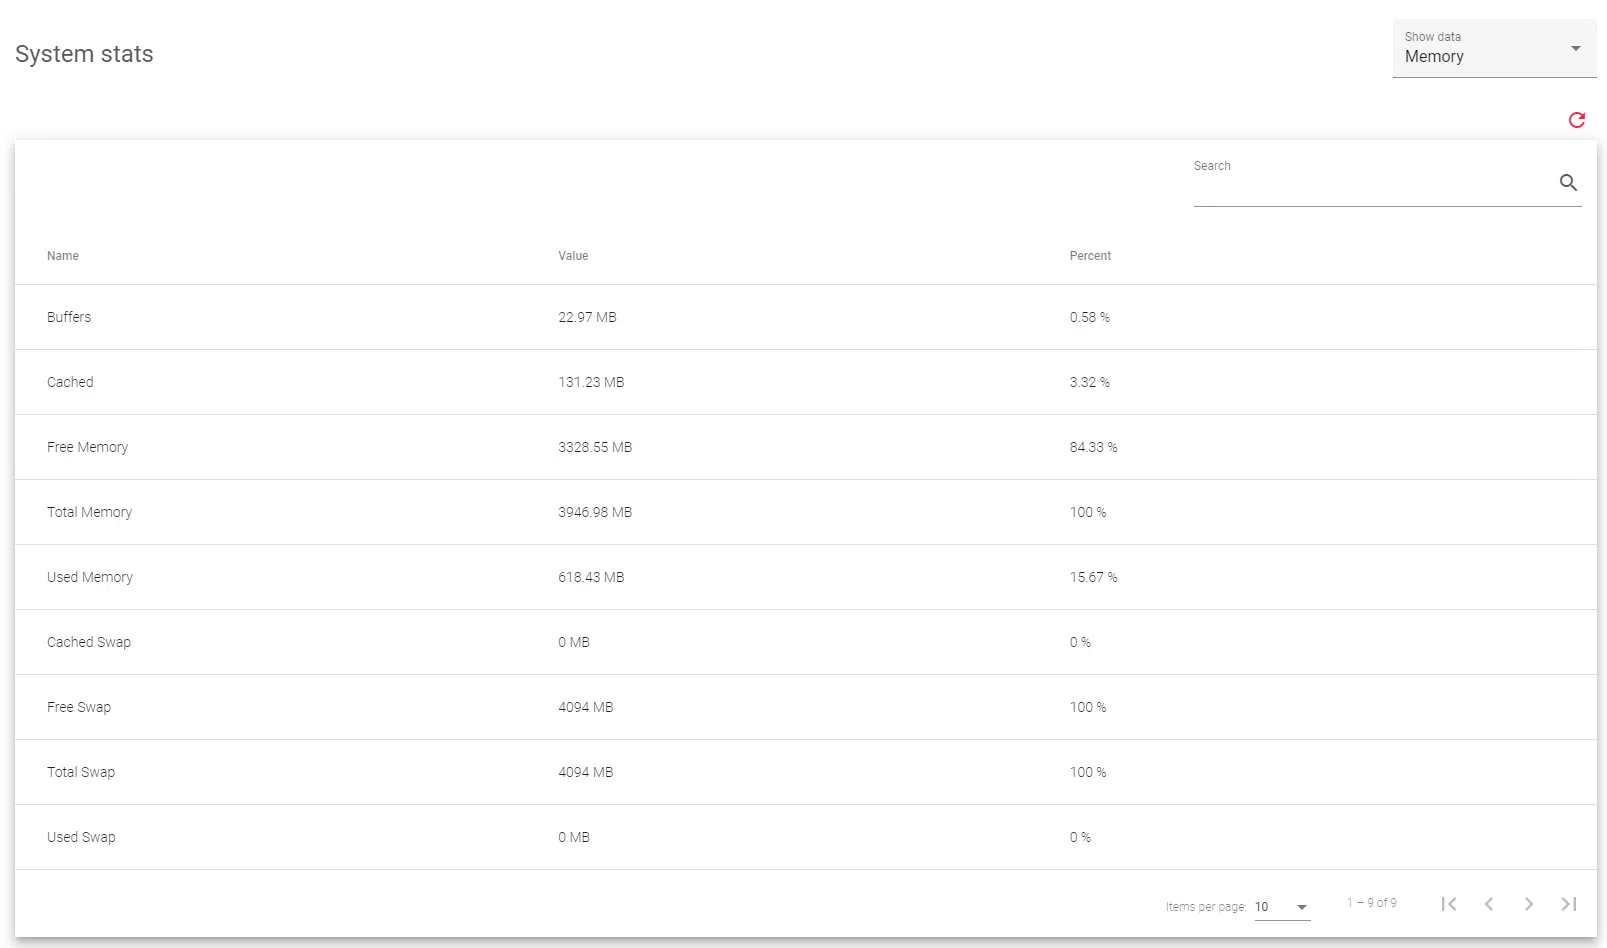Select the Cached Swap row
This screenshot has height=948, width=1607.
pyautogui.click(x=88, y=642)
